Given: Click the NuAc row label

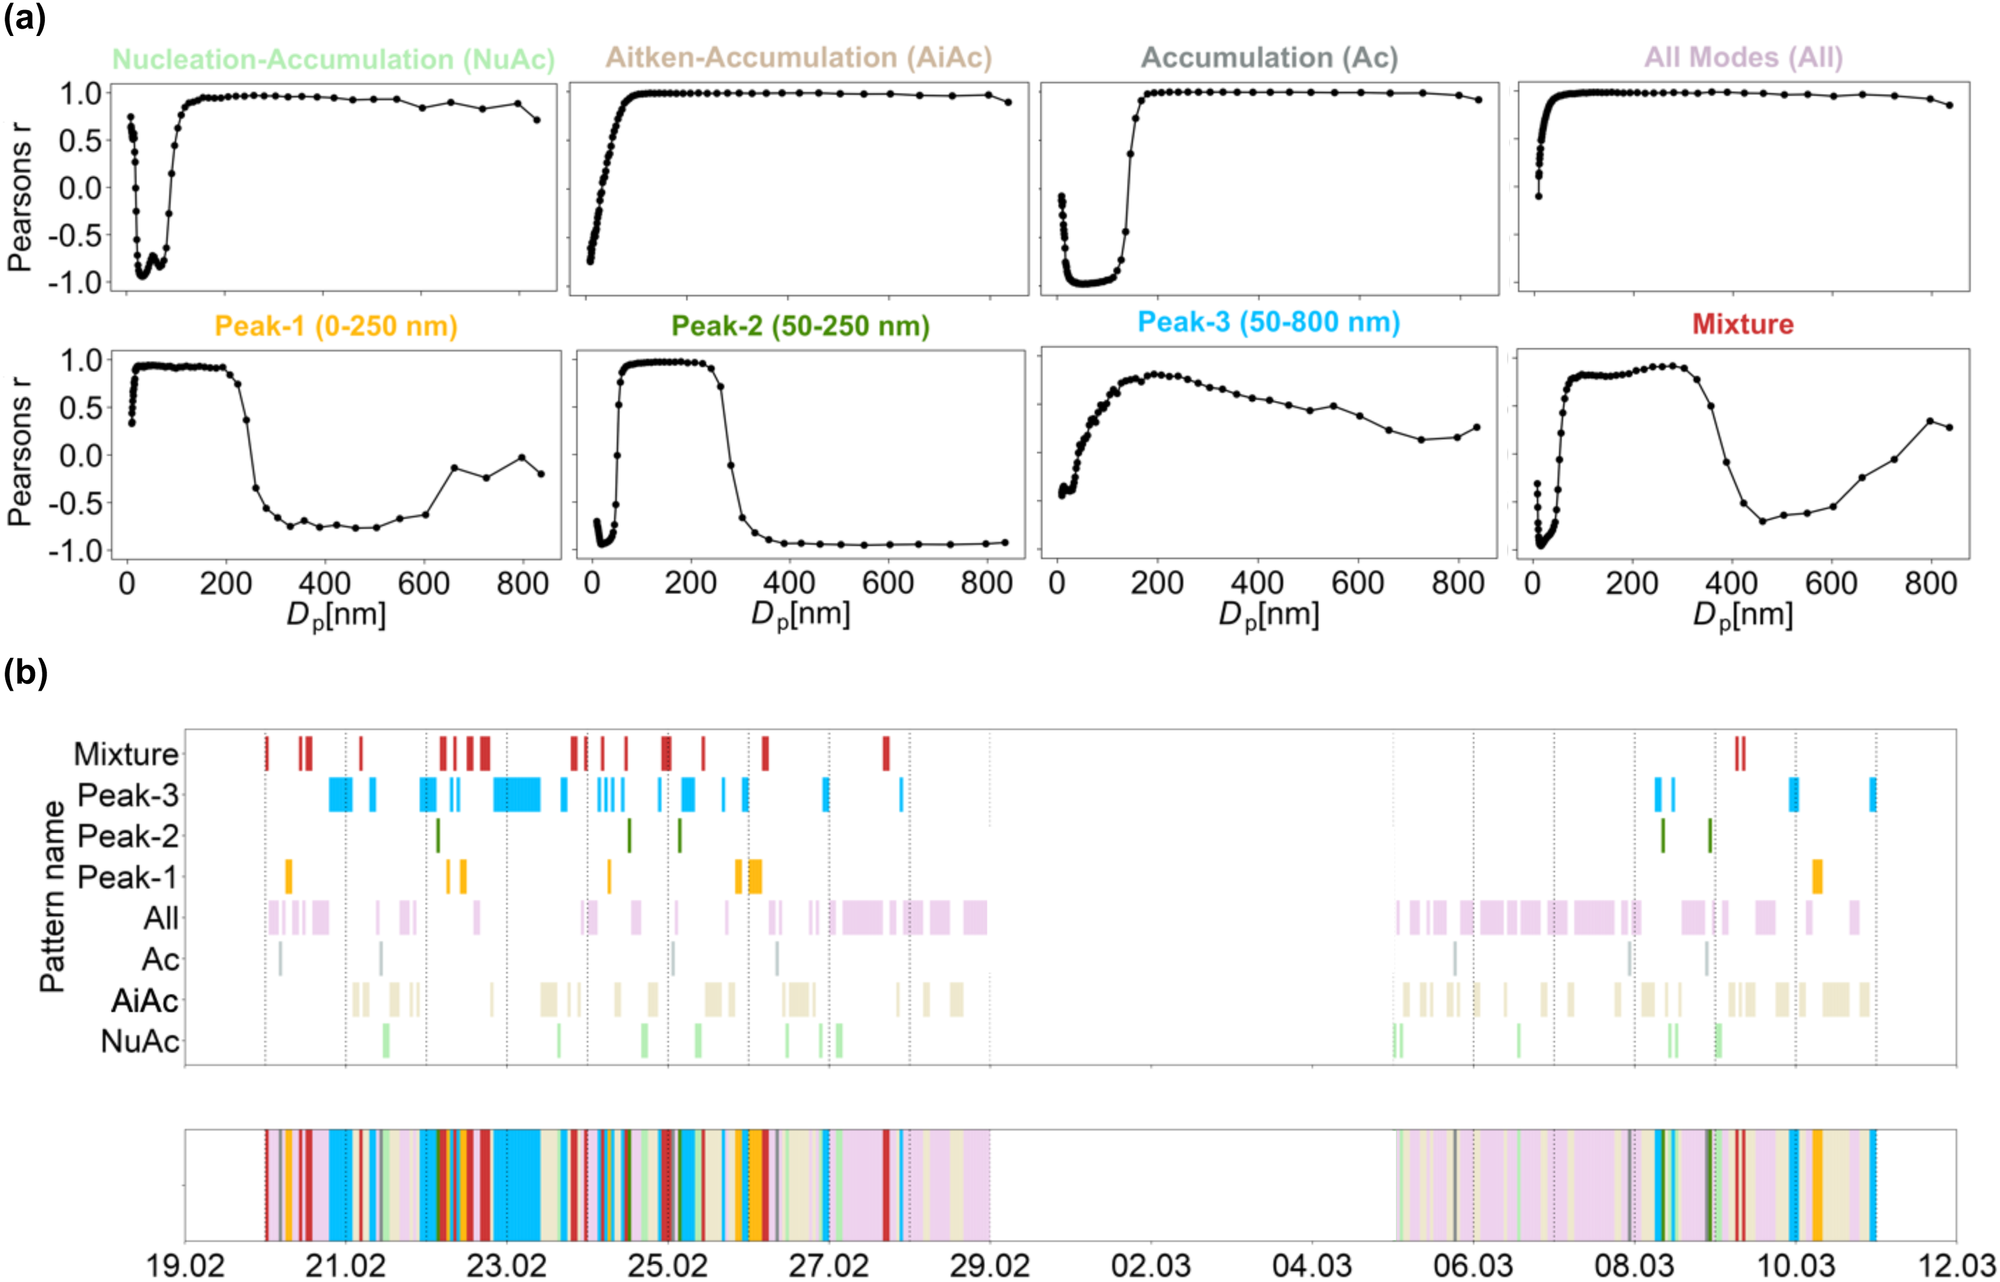Looking at the screenshot, I should (139, 1041).
